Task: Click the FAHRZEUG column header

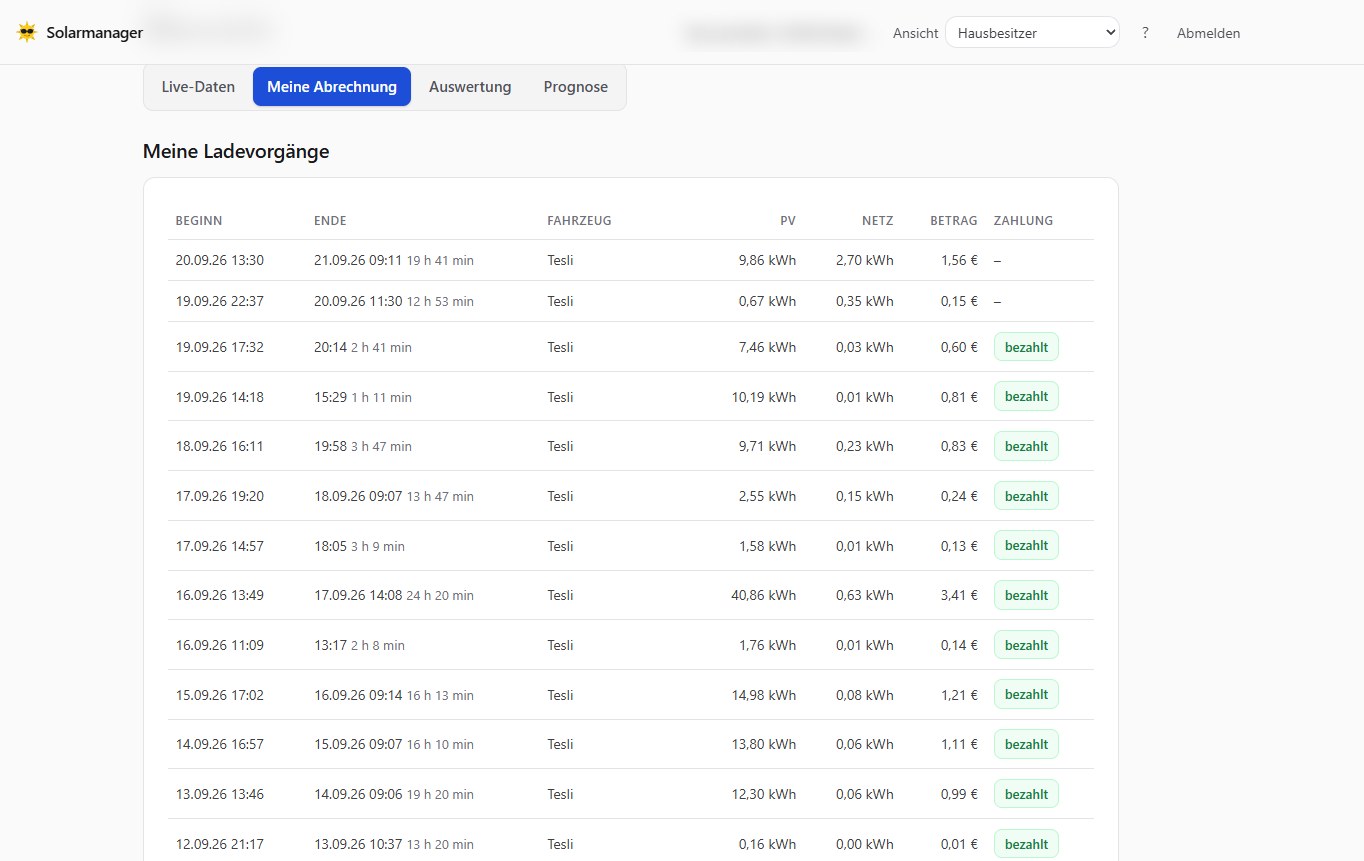Action: pos(579,221)
